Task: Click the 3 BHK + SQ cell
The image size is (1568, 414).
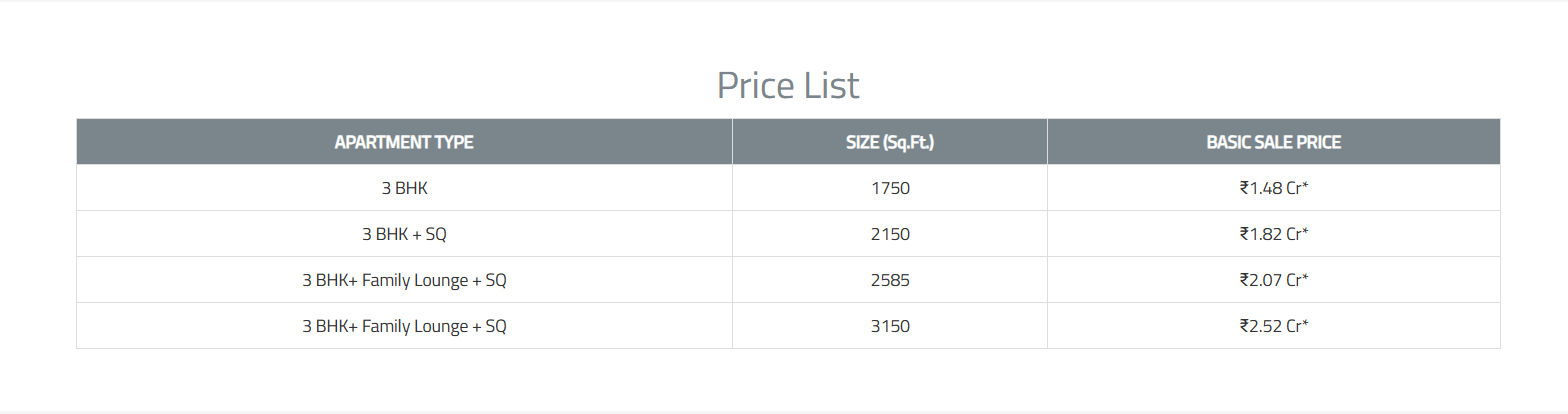Action: 404,234
